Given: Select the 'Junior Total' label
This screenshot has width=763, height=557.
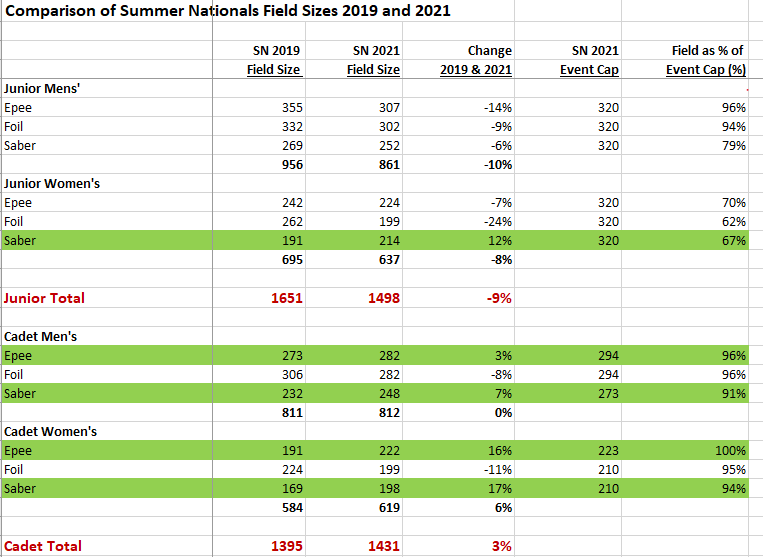Looking at the screenshot, I should (44, 298).
